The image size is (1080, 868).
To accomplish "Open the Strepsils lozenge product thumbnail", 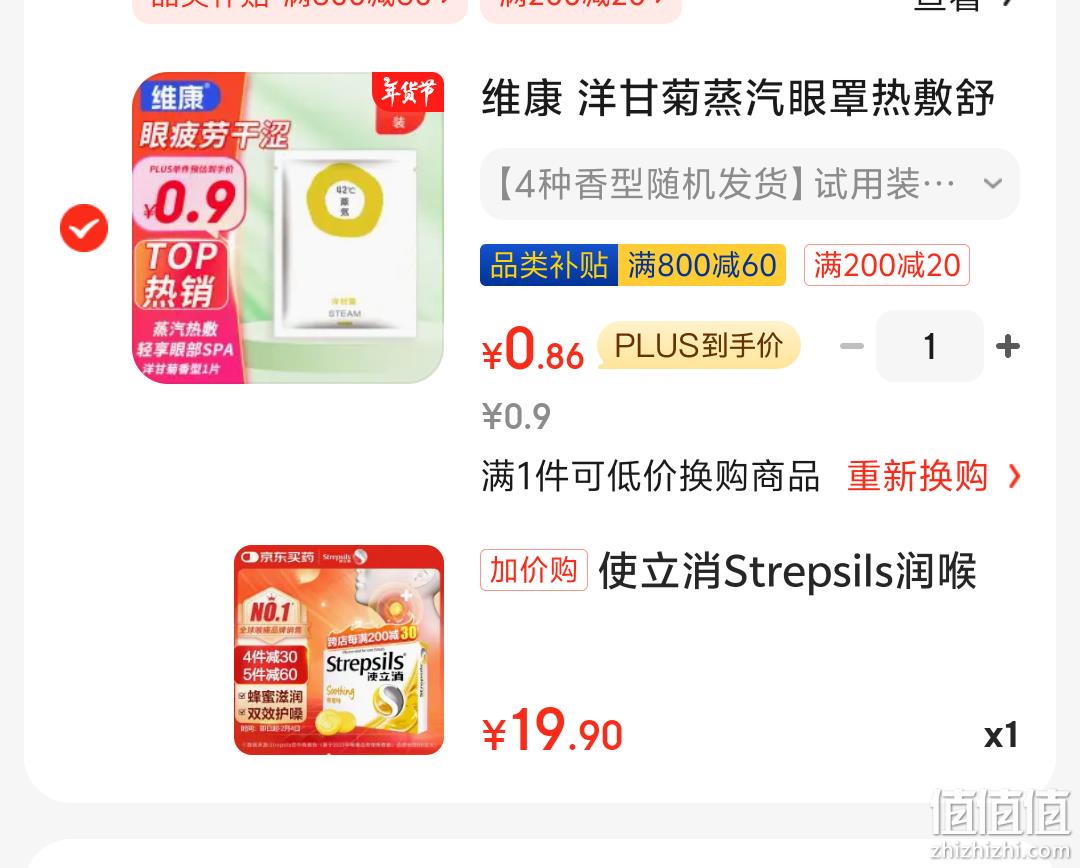I will pos(339,650).
